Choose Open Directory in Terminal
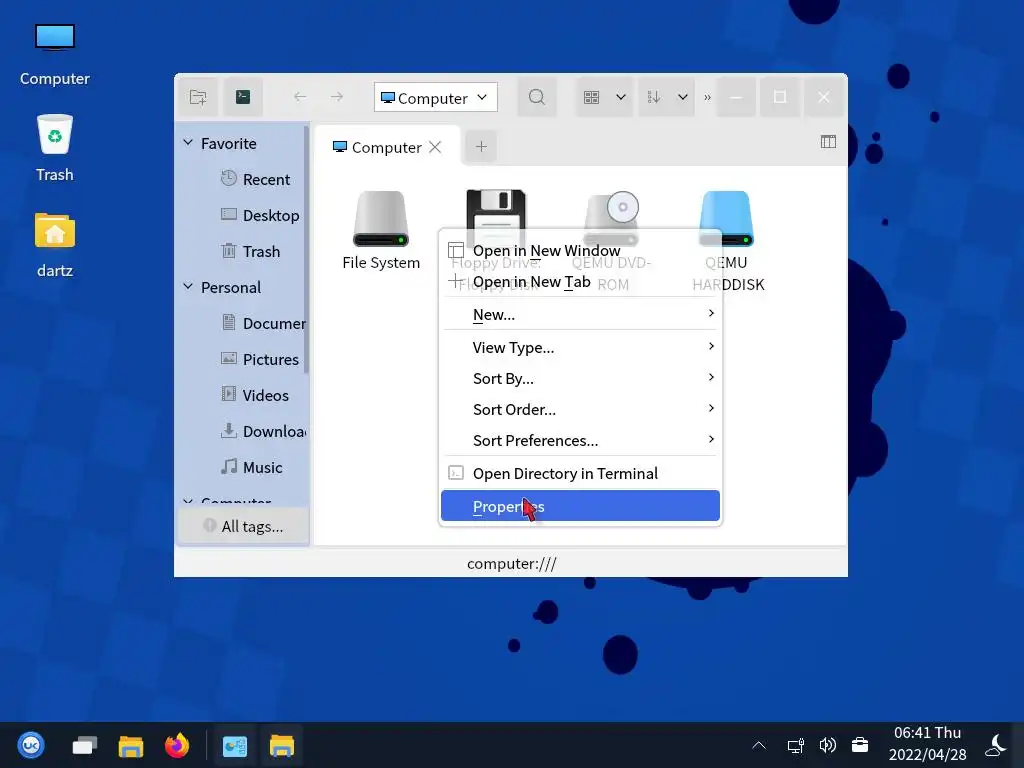 point(580,473)
